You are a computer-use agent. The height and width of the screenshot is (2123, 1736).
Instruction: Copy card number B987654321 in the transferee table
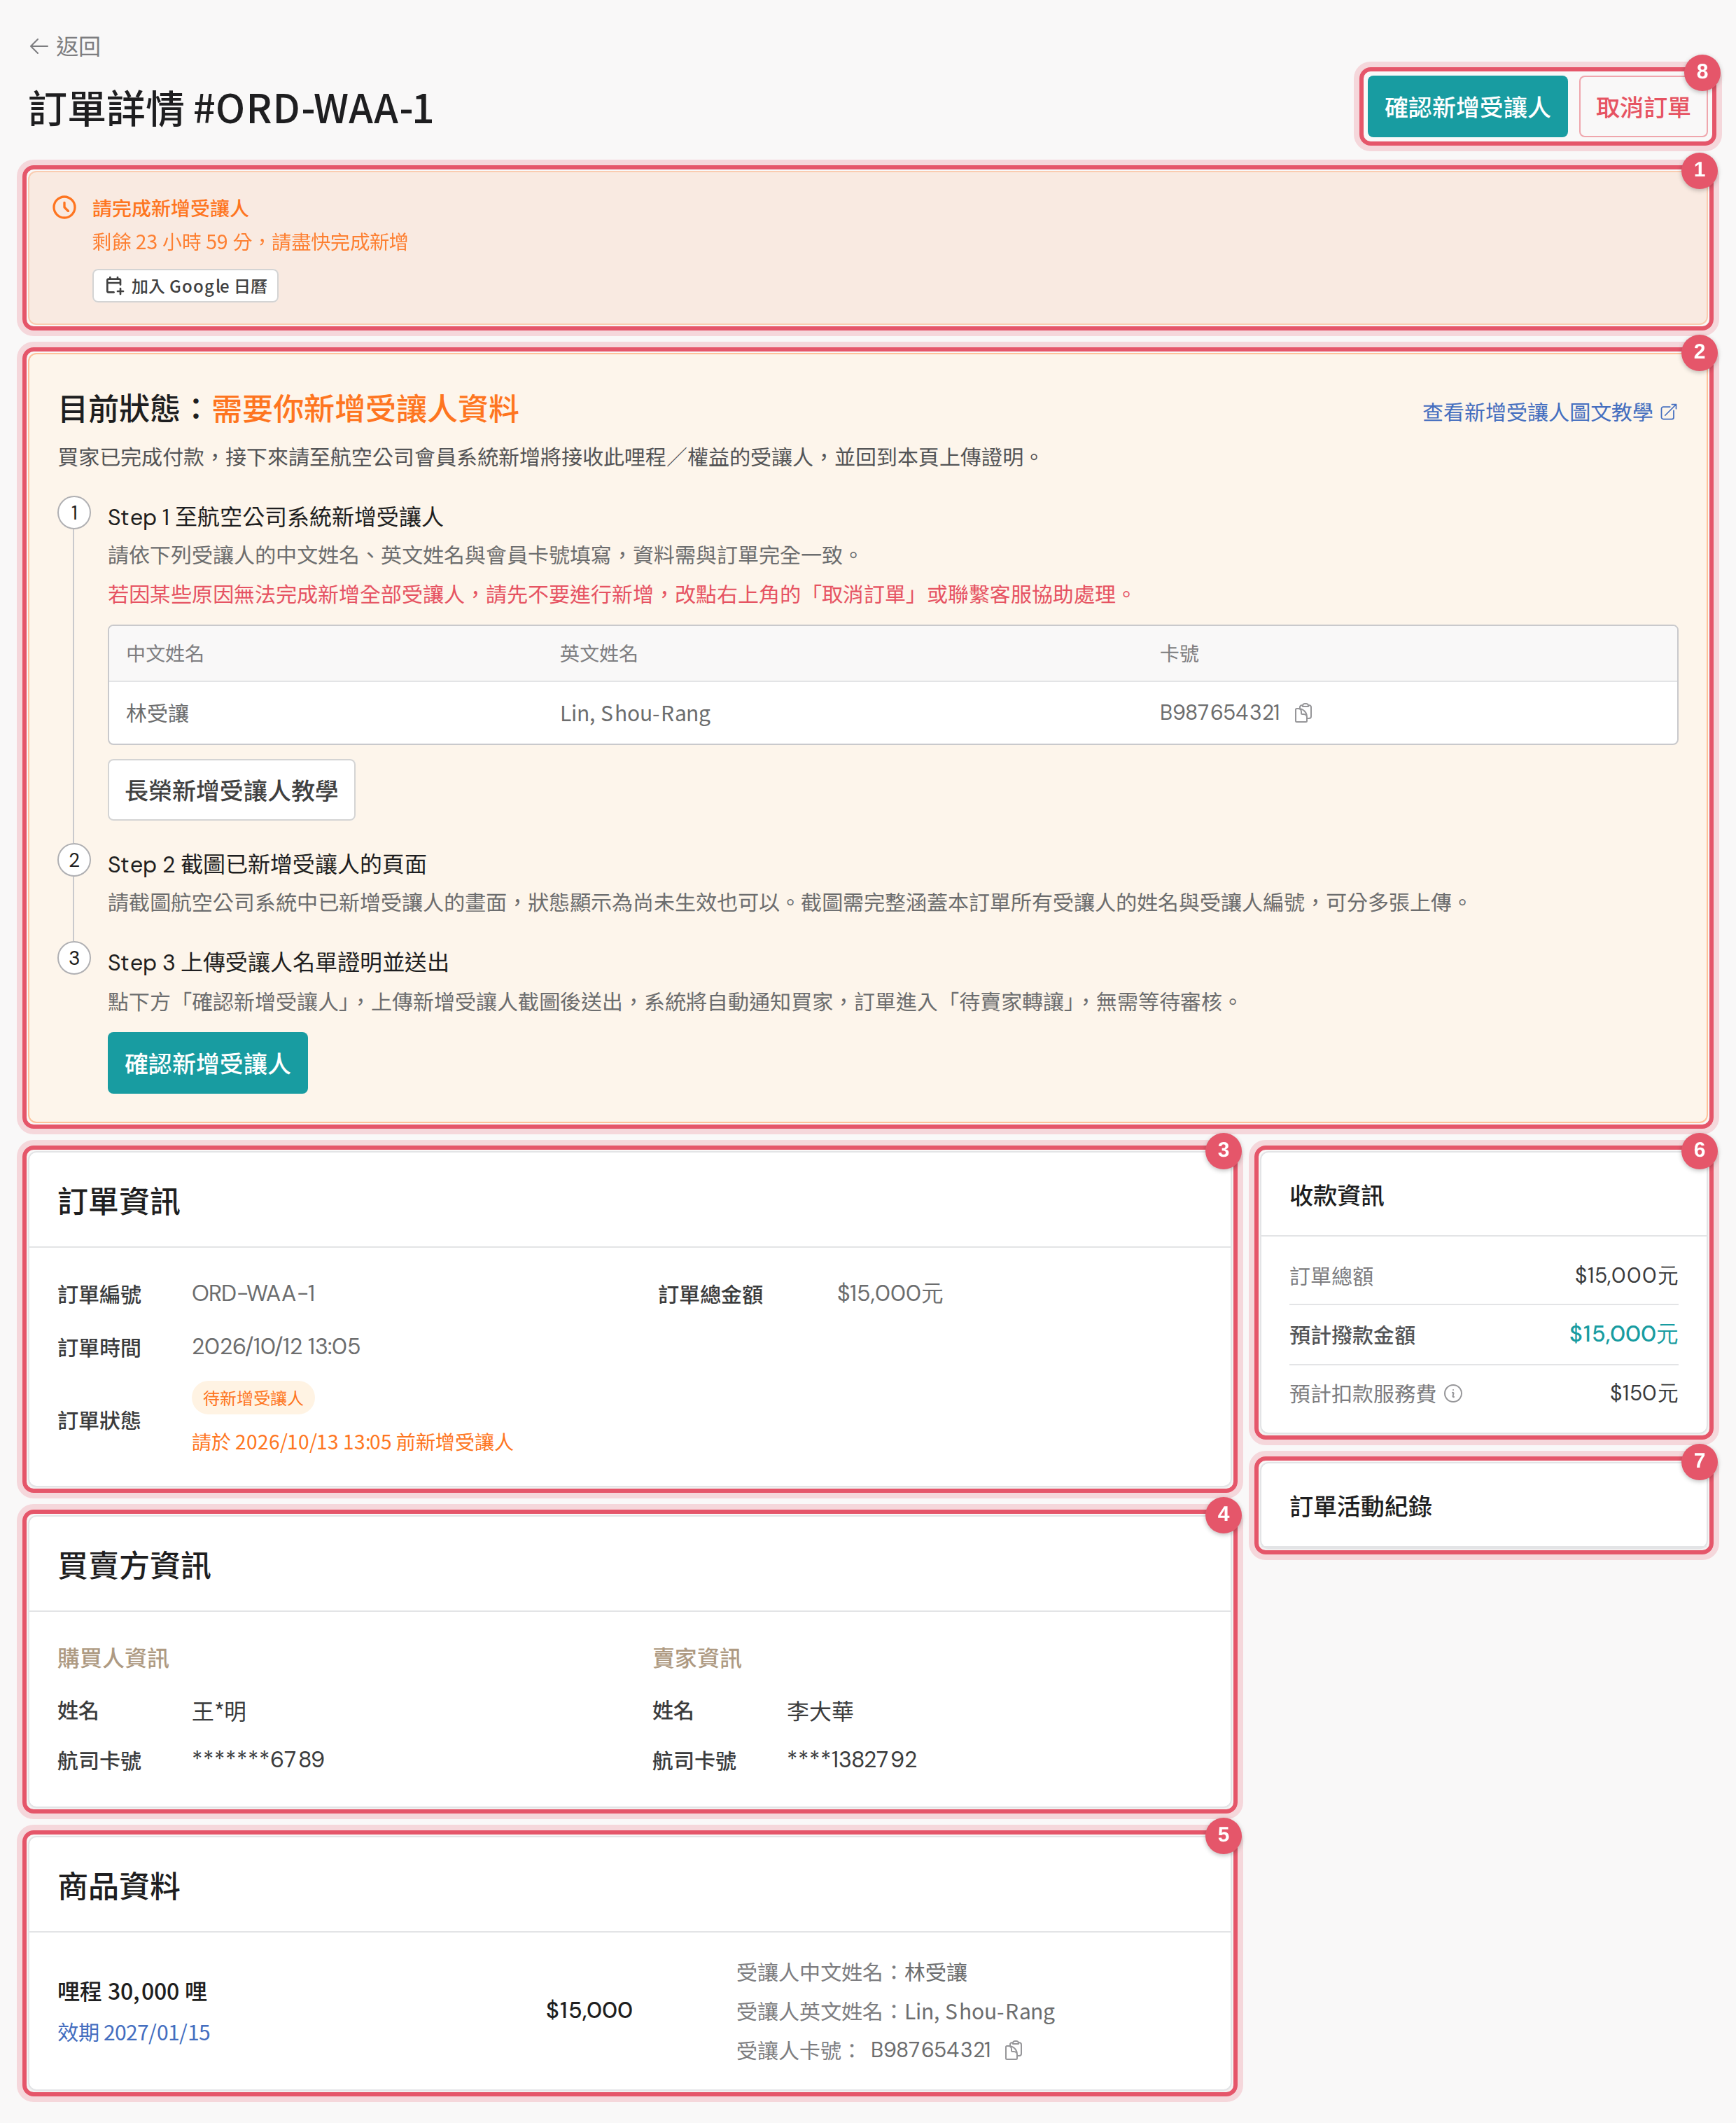click(x=1303, y=713)
